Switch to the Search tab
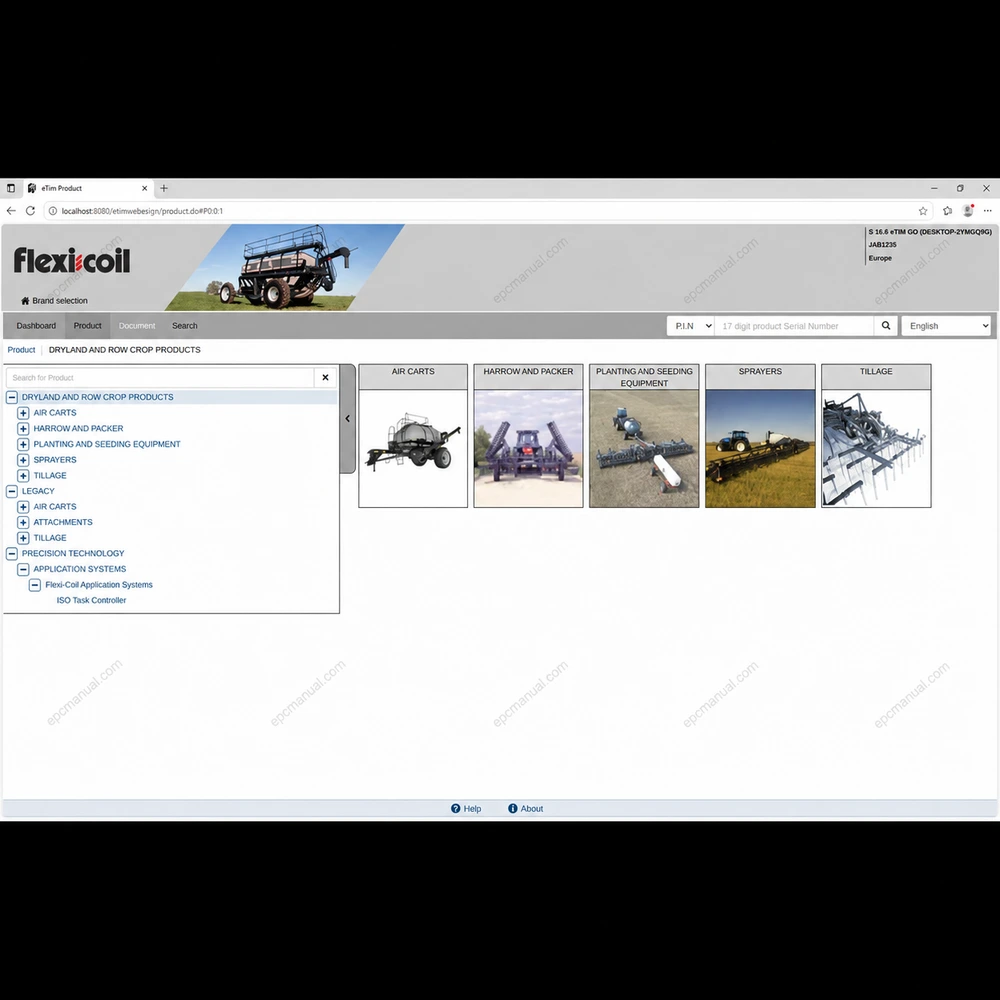This screenshot has width=1000, height=1000. tap(185, 325)
